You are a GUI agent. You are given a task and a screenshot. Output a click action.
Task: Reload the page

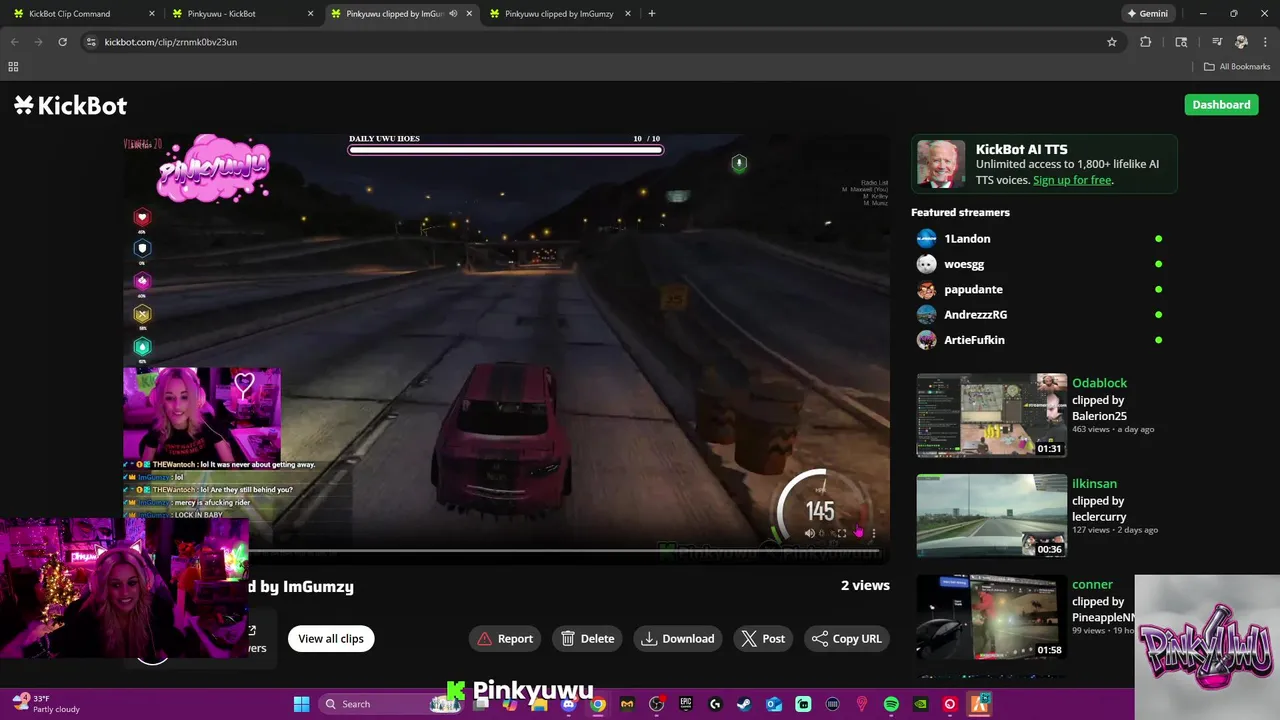tap(62, 42)
